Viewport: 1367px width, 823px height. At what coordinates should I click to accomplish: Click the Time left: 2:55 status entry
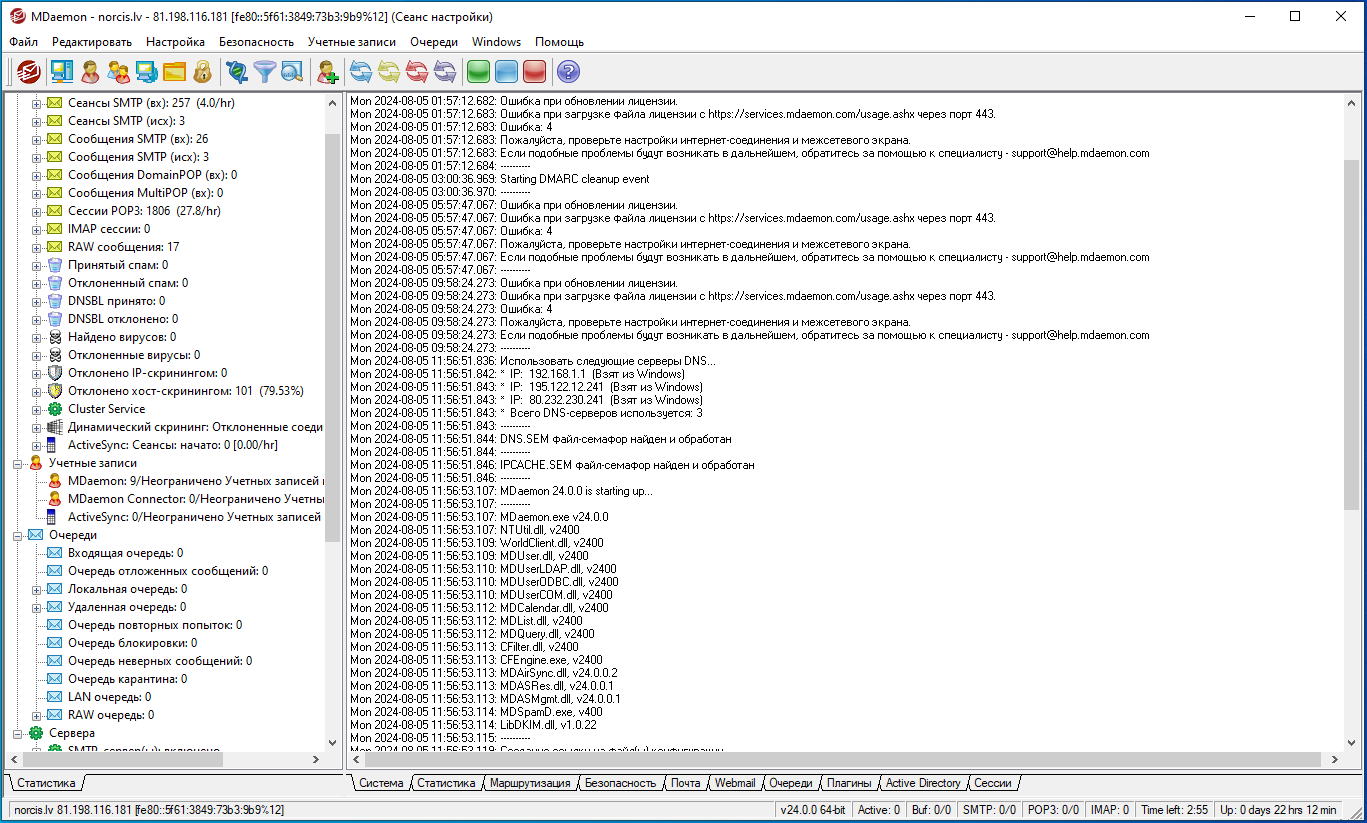coord(1175,810)
